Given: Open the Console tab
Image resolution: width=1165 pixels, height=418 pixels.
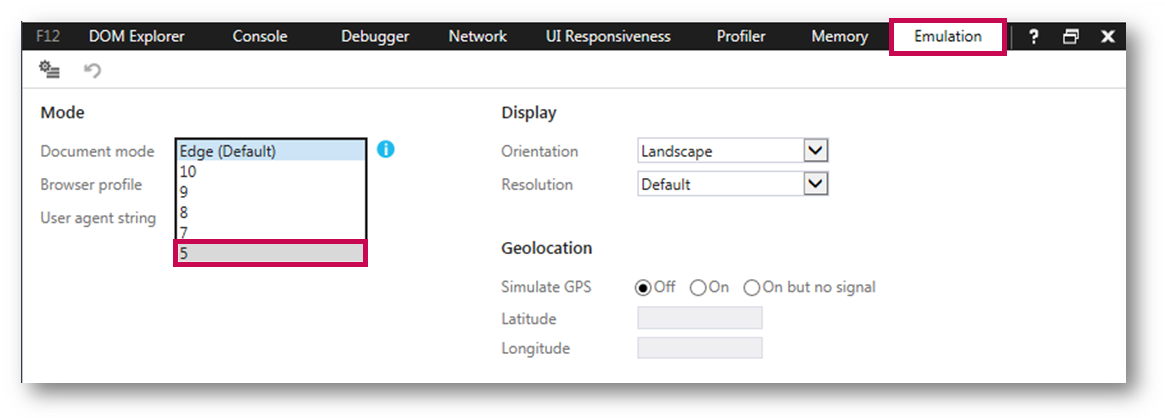Looking at the screenshot, I should (x=259, y=36).
